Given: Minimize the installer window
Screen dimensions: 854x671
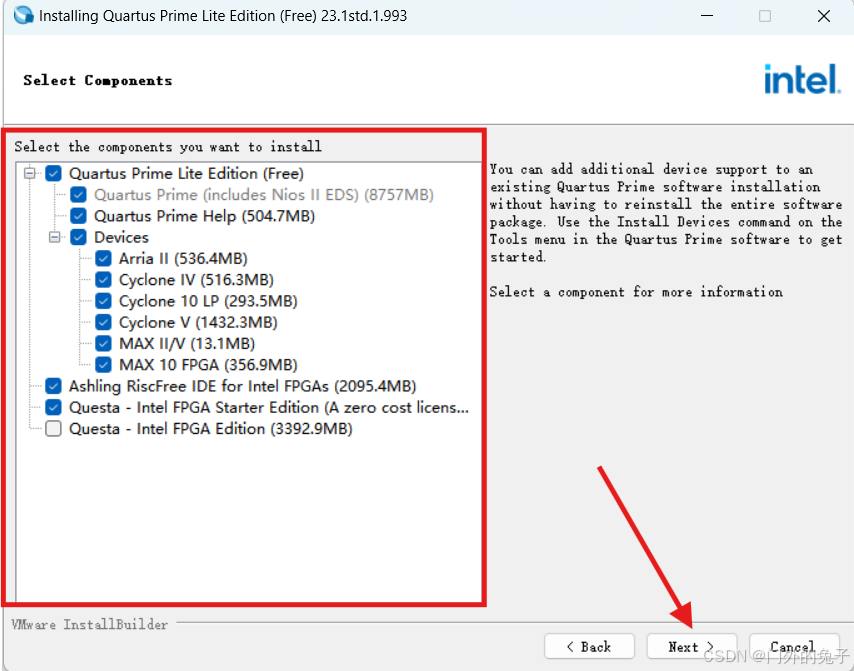Looking at the screenshot, I should (x=707, y=16).
